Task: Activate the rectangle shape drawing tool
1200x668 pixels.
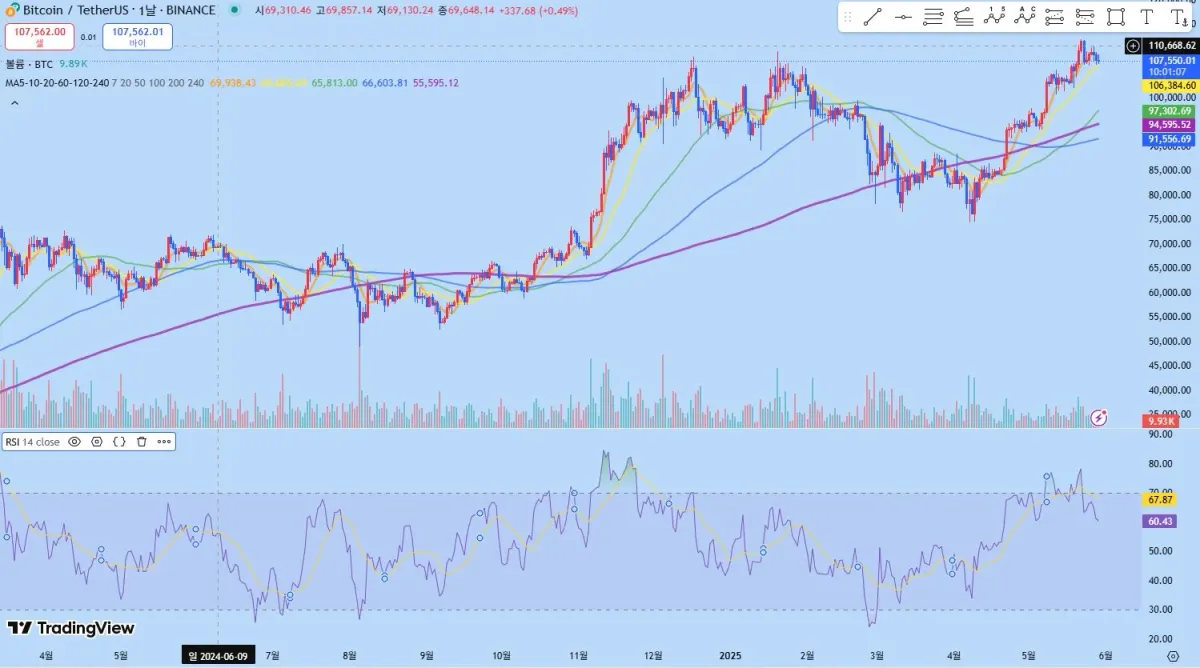Action: [x=1116, y=17]
